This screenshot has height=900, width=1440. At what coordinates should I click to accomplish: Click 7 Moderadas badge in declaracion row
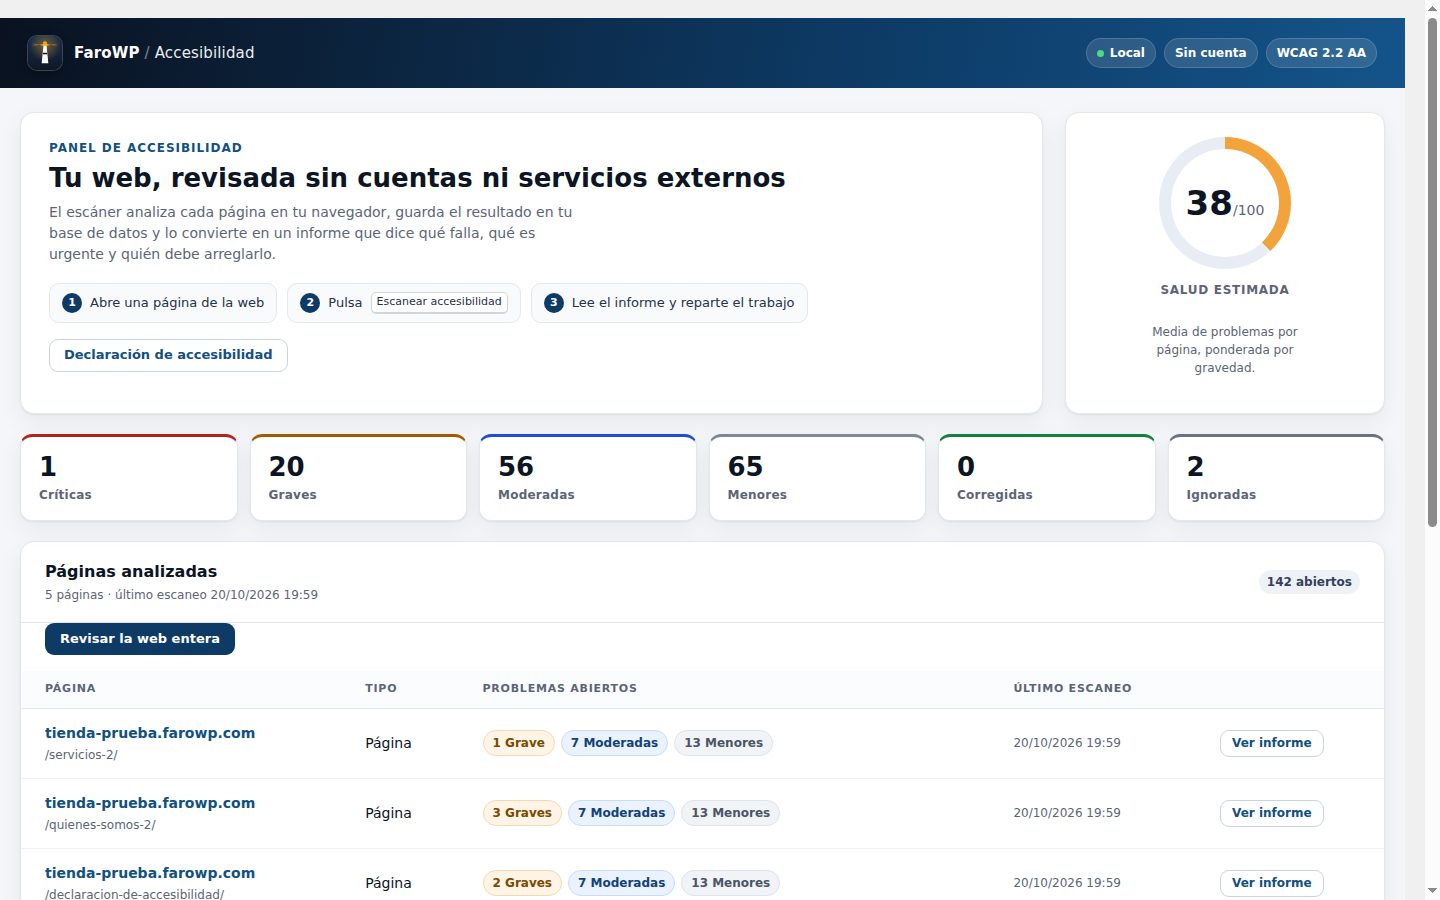[x=621, y=883]
